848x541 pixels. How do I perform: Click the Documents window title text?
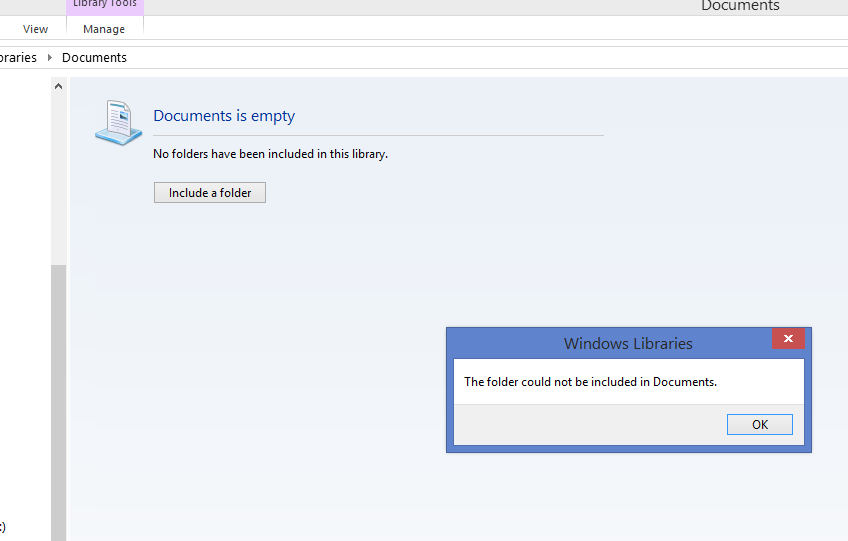[x=740, y=6]
